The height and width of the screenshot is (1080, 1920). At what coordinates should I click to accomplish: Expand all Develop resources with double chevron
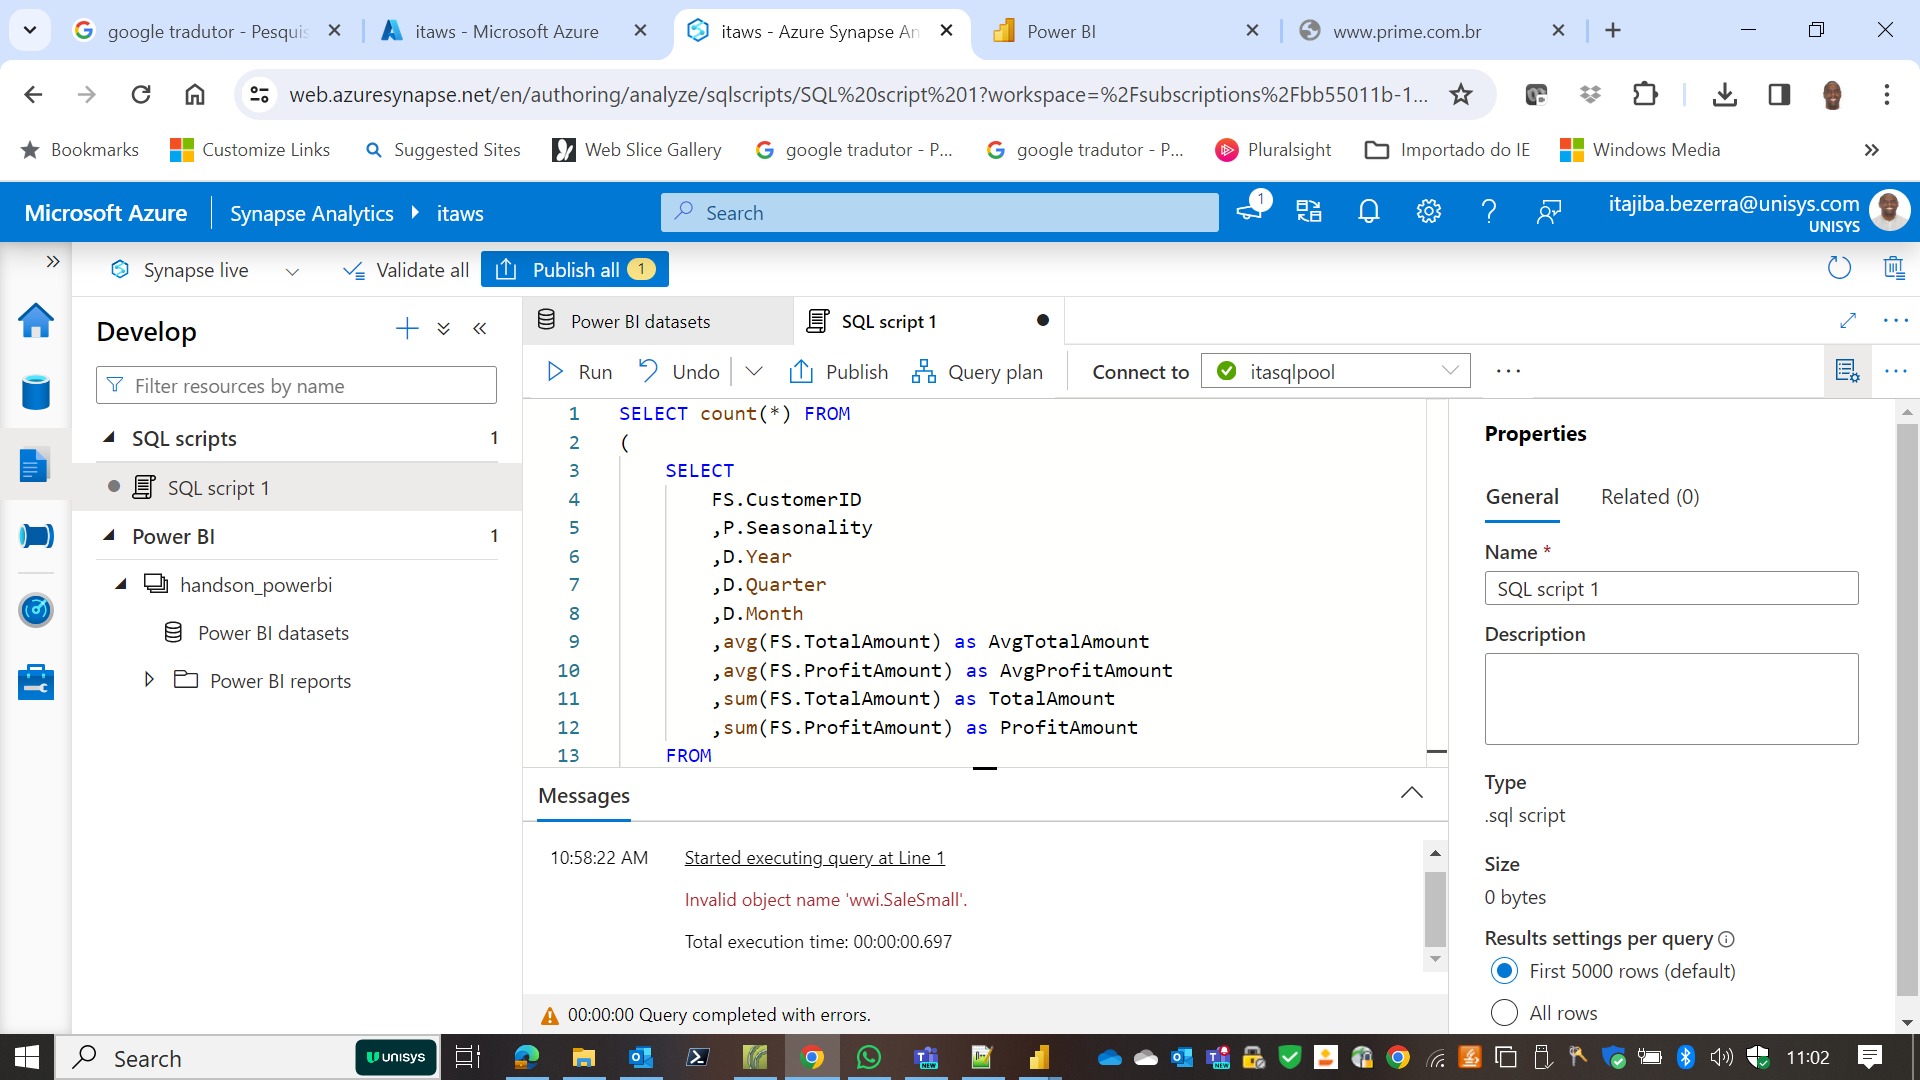tap(444, 329)
